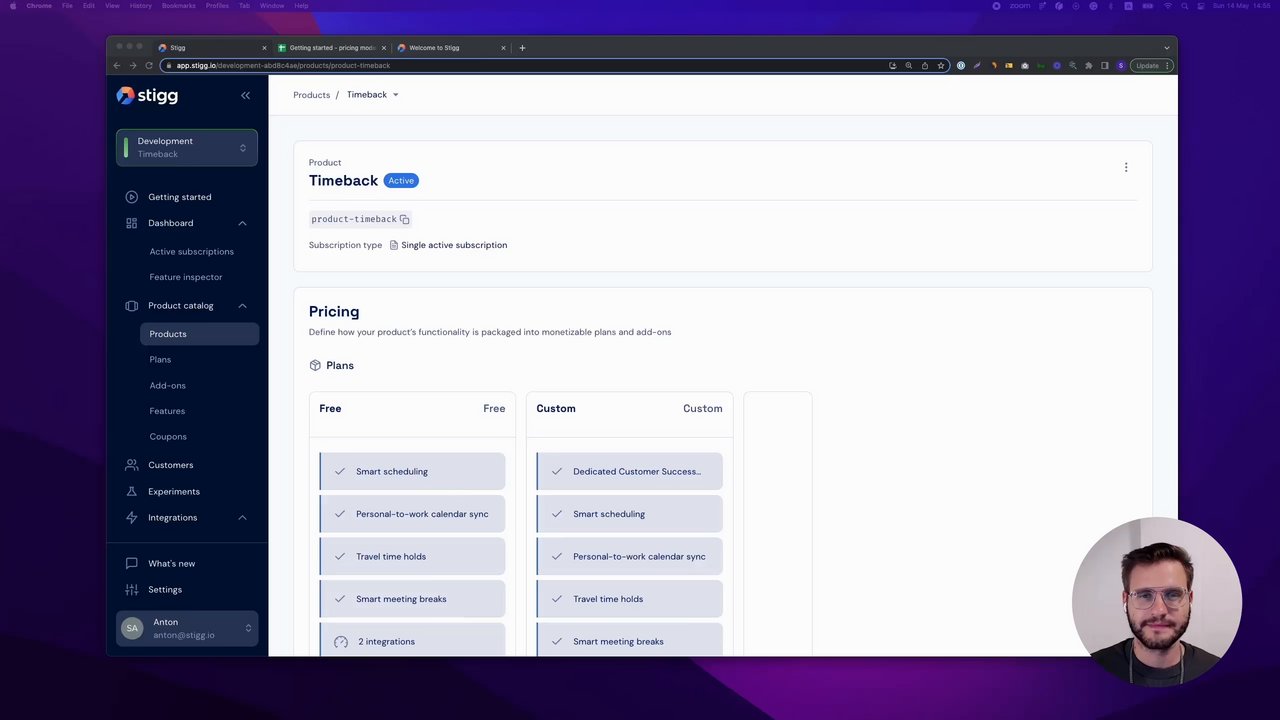This screenshot has height=720, width=1280.
Task: Open the Development environment switcher
Action: 186,147
